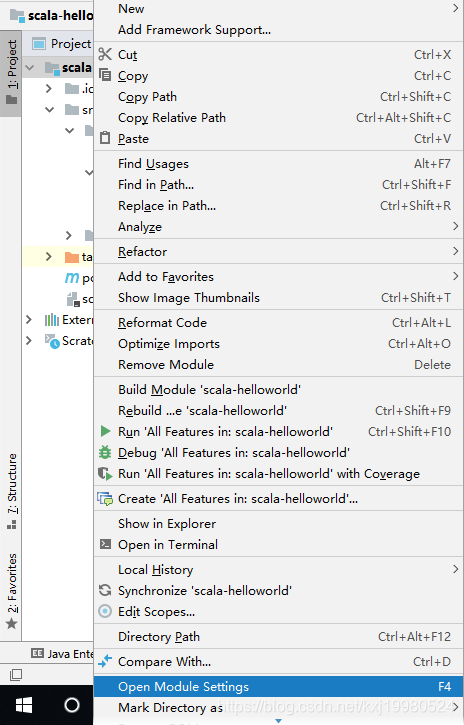Choose Show in Explorer
464x725 pixels.
coord(279,523)
